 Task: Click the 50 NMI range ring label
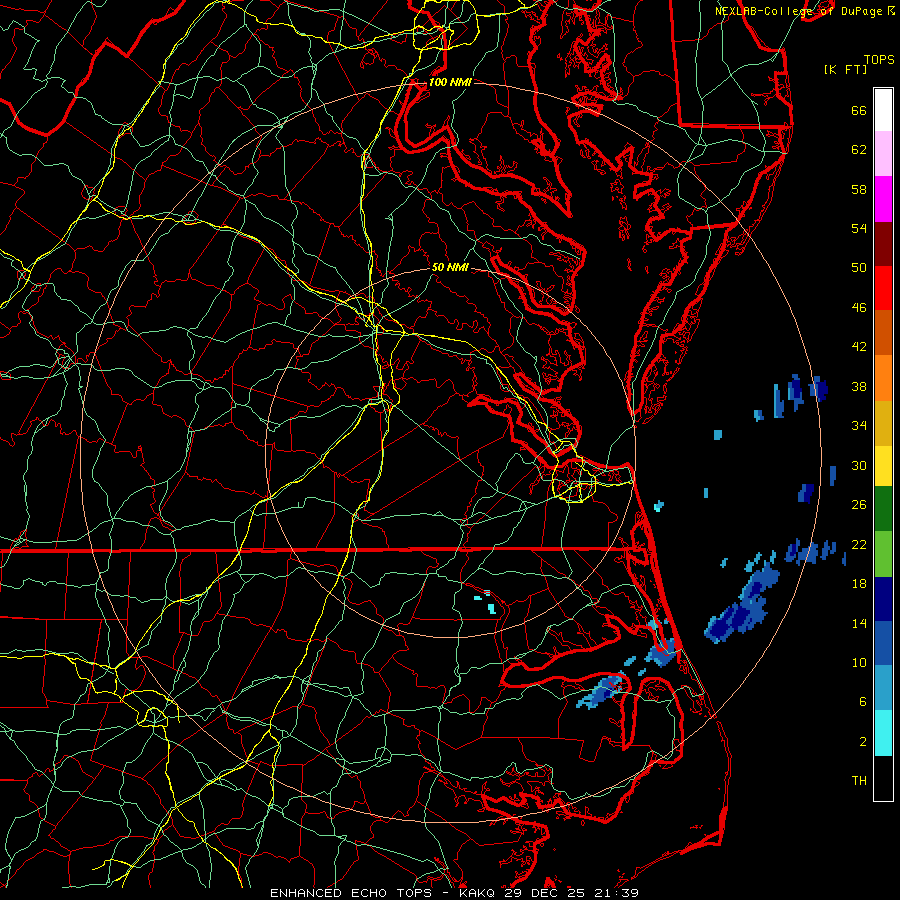click(450, 267)
